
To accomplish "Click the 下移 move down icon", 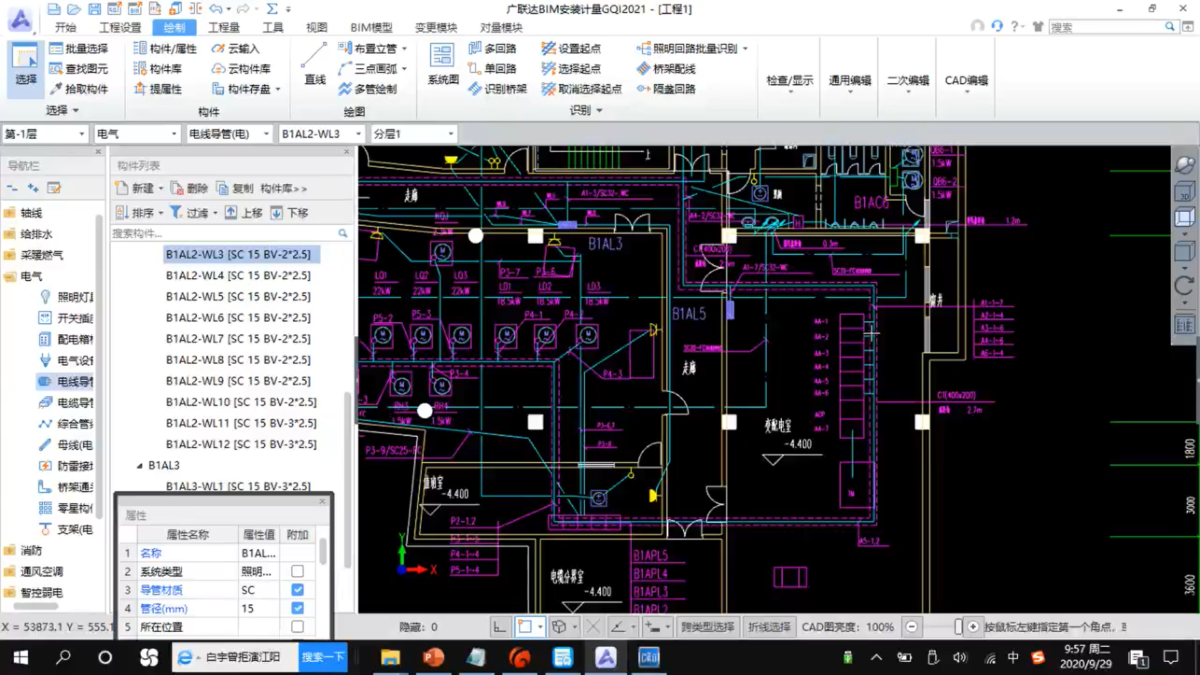I will (277, 213).
